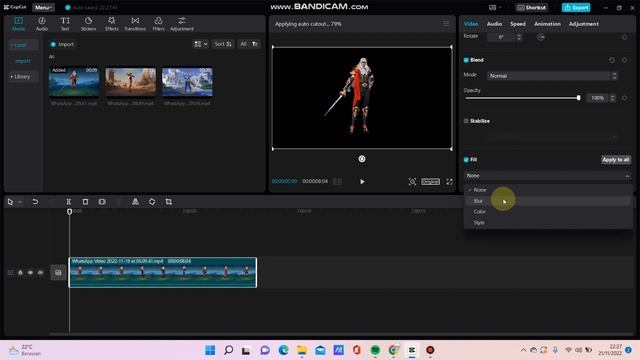Switch to the Audio properties tab
The width and height of the screenshot is (640, 360).
tap(494, 24)
